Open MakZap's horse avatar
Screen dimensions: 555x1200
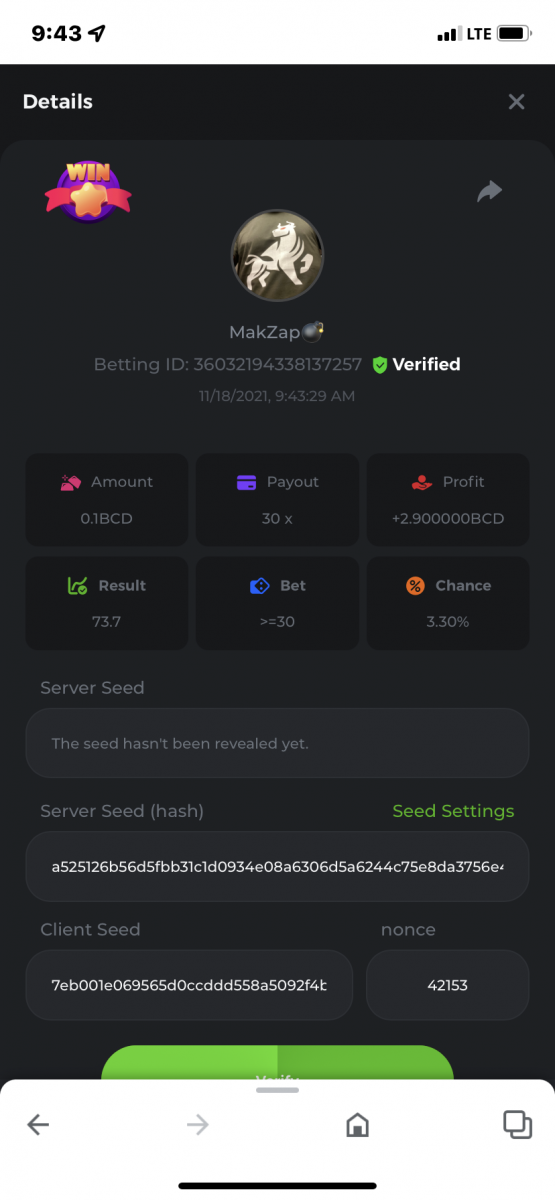277,256
